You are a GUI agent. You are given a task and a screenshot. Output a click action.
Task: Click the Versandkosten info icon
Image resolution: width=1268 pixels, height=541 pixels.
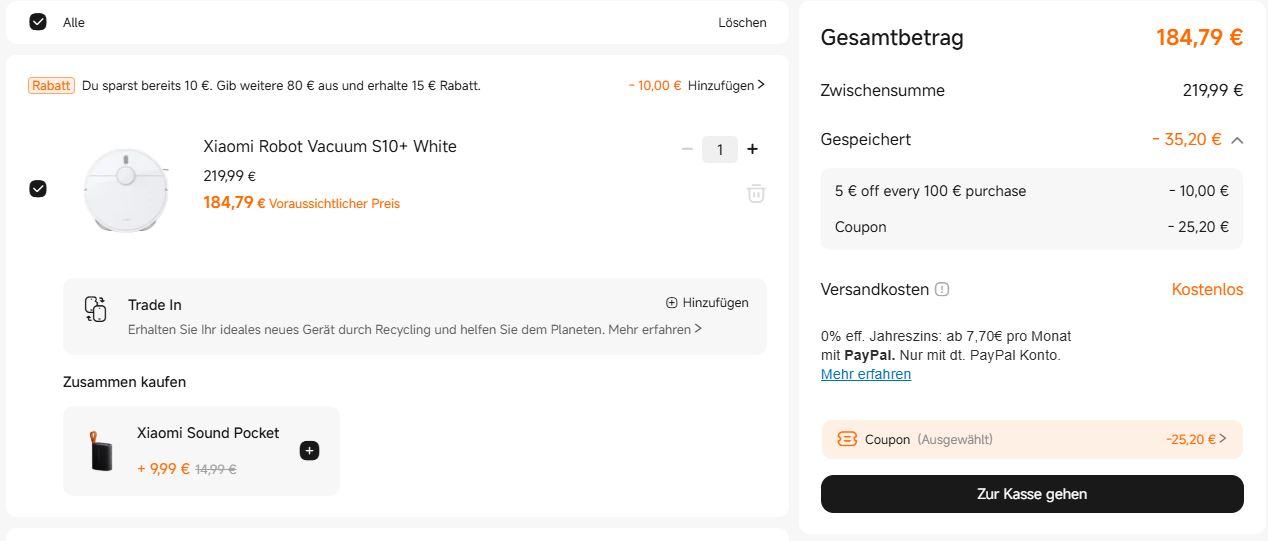[x=942, y=289]
